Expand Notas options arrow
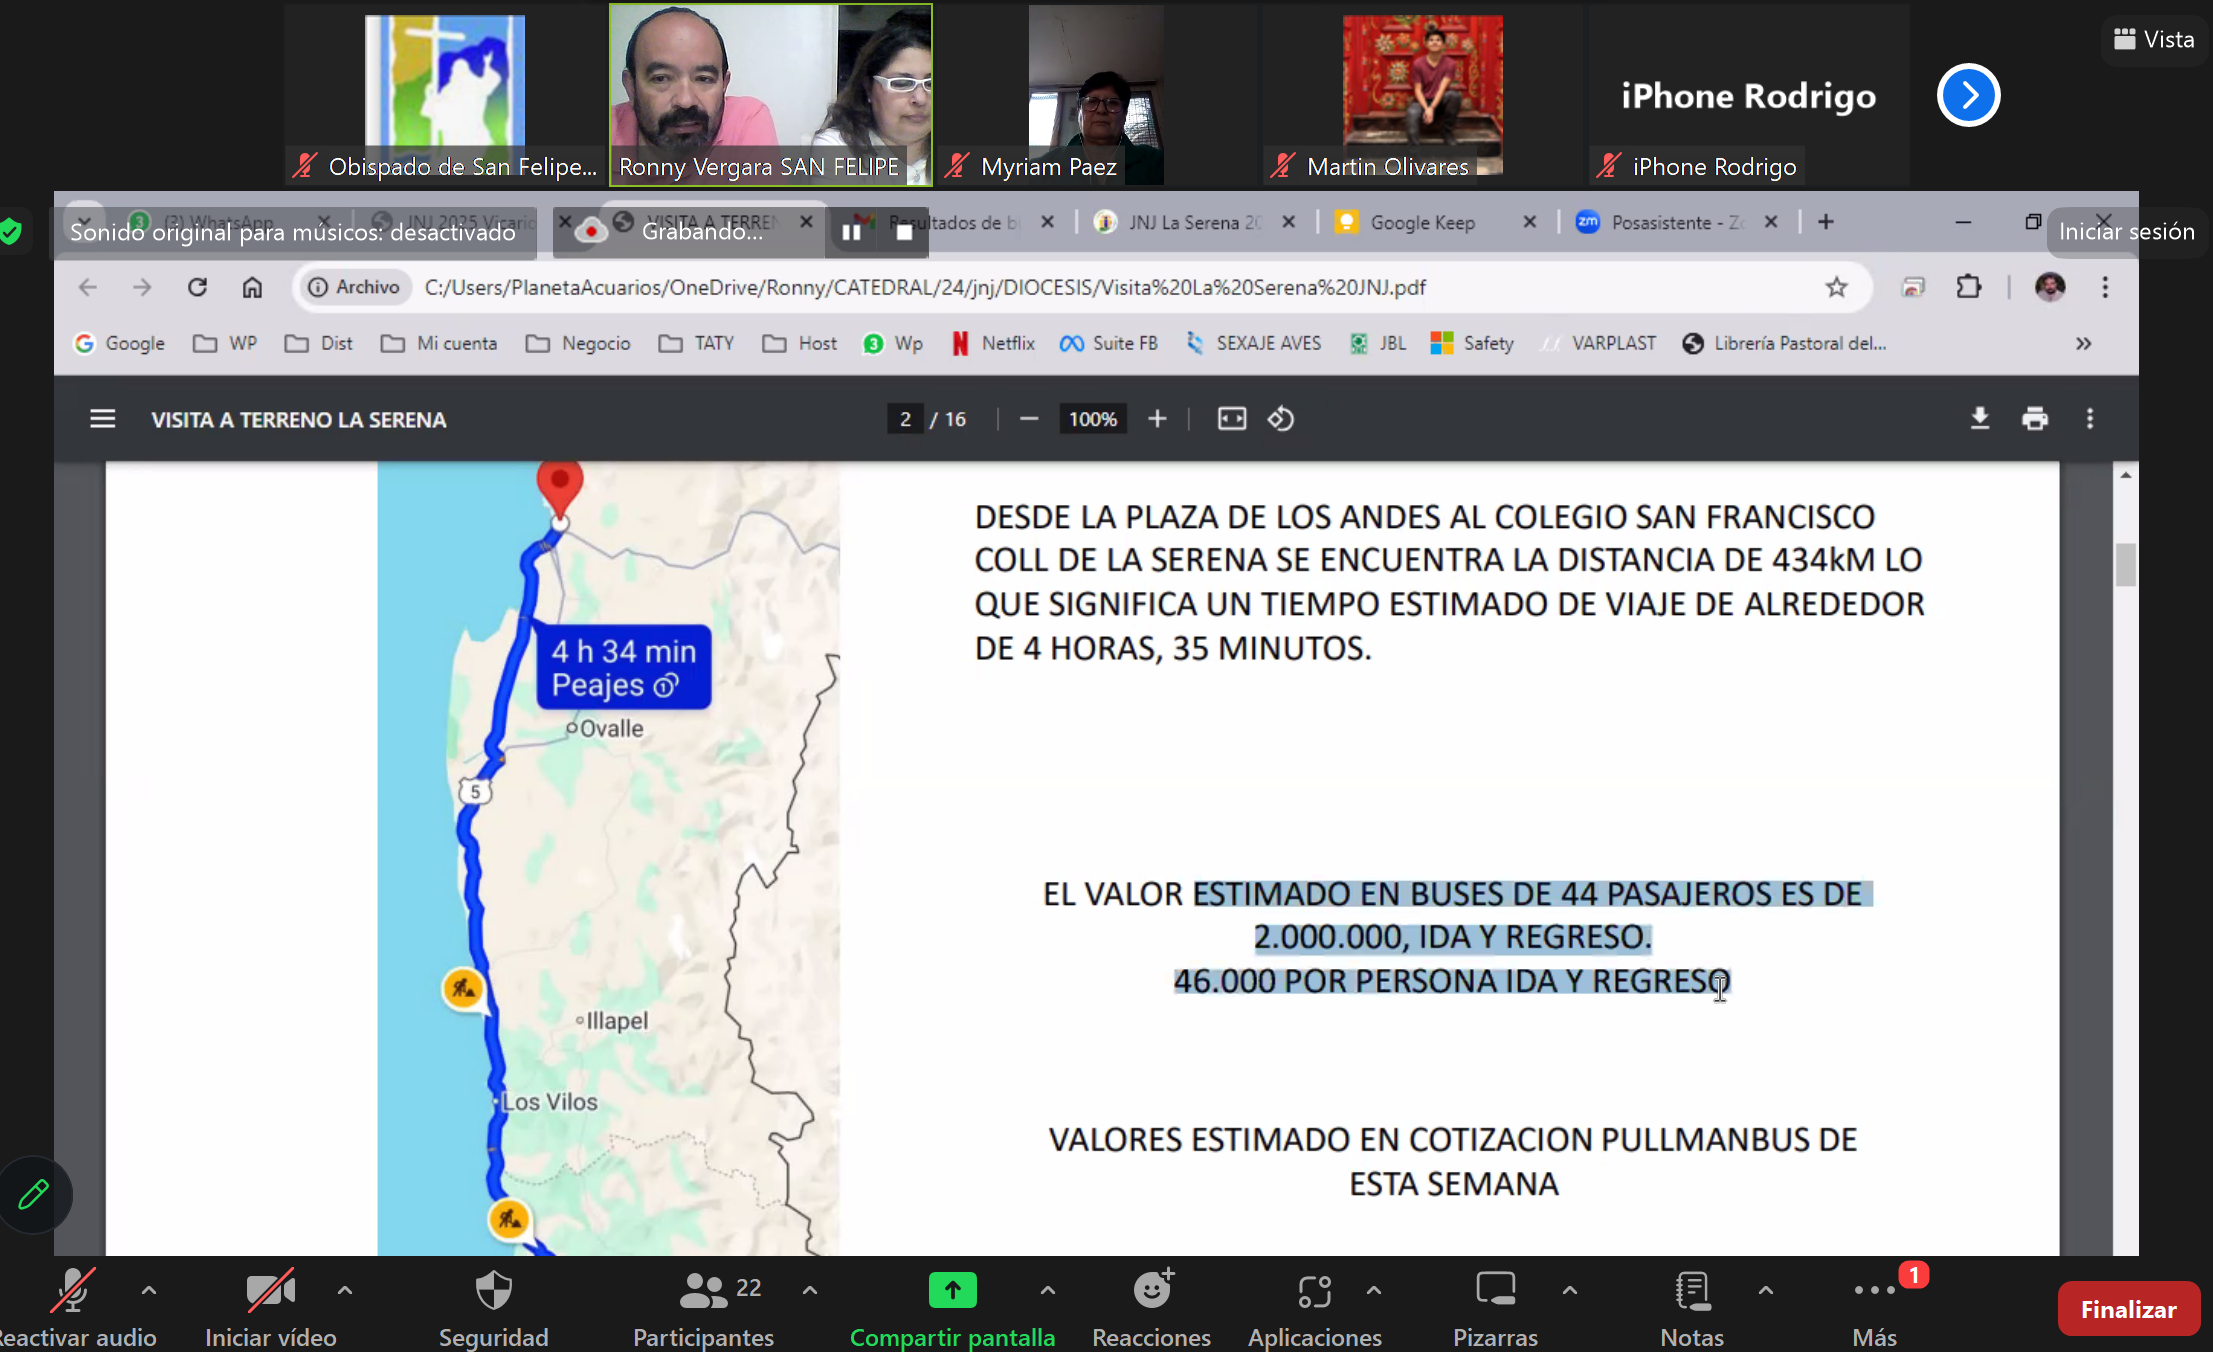Screen dimensions: 2213x1352 coord(1766,1291)
